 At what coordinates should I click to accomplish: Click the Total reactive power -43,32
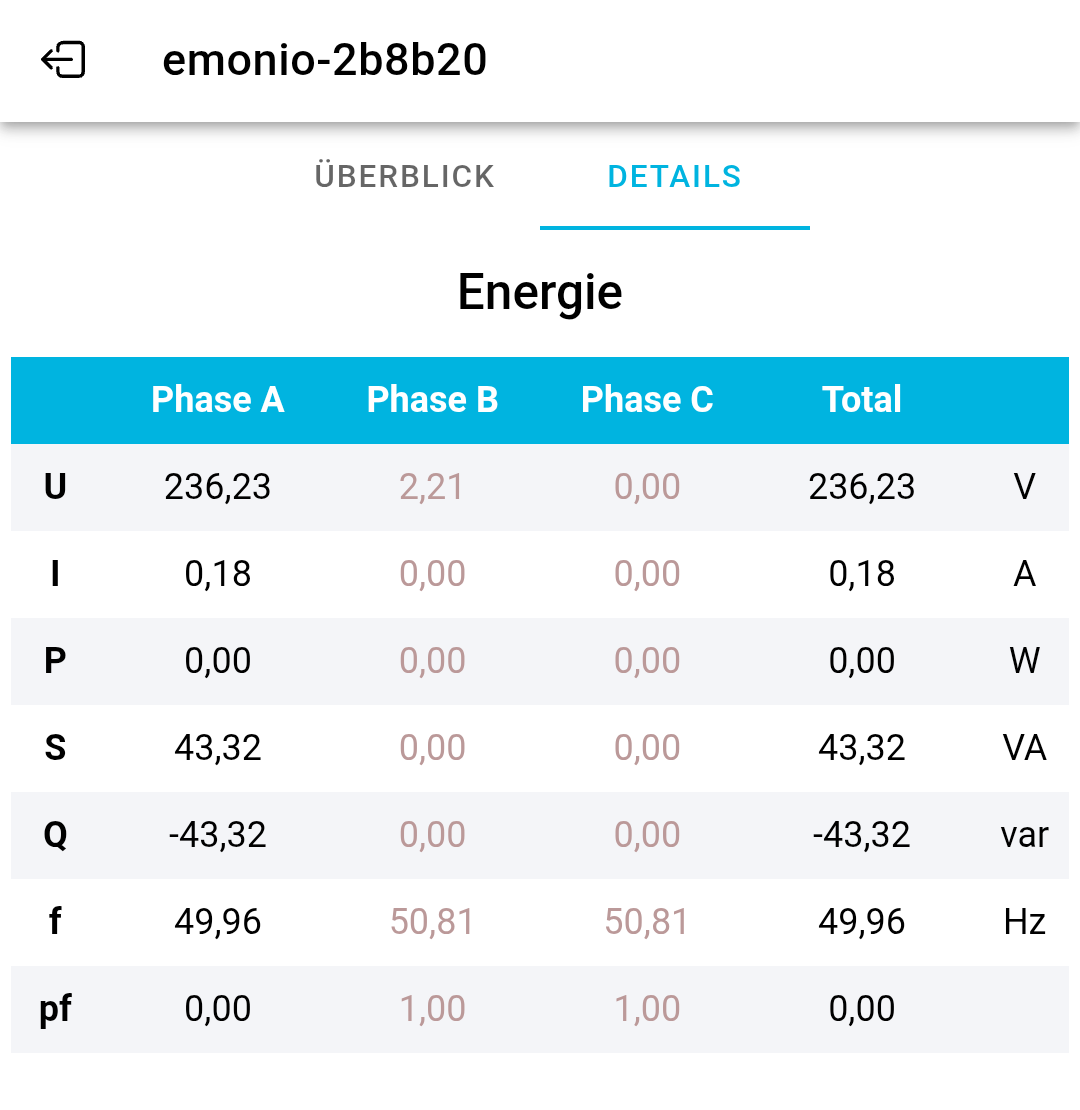[x=862, y=835]
